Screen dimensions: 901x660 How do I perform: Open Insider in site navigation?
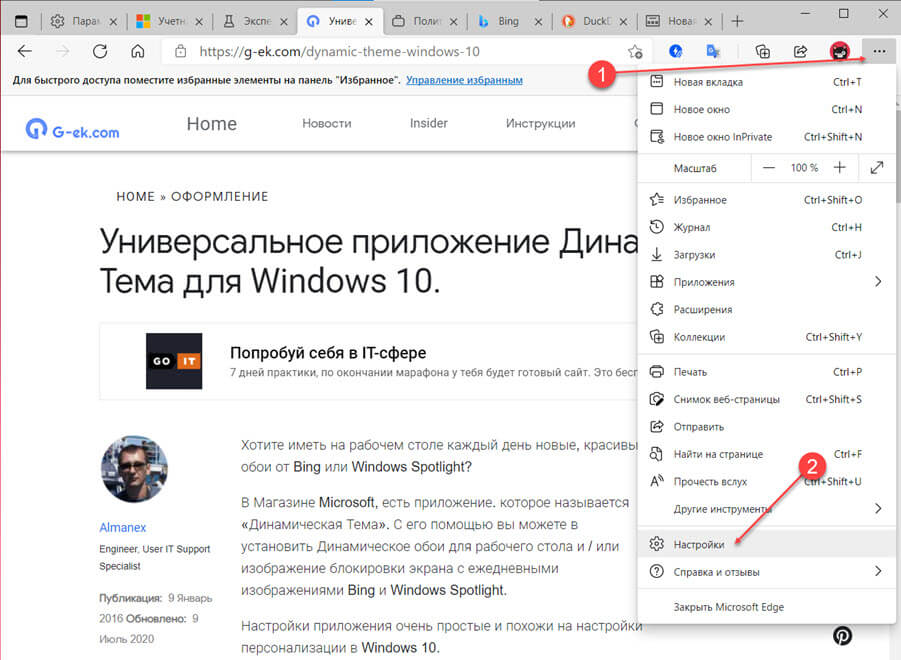point(429,123)
